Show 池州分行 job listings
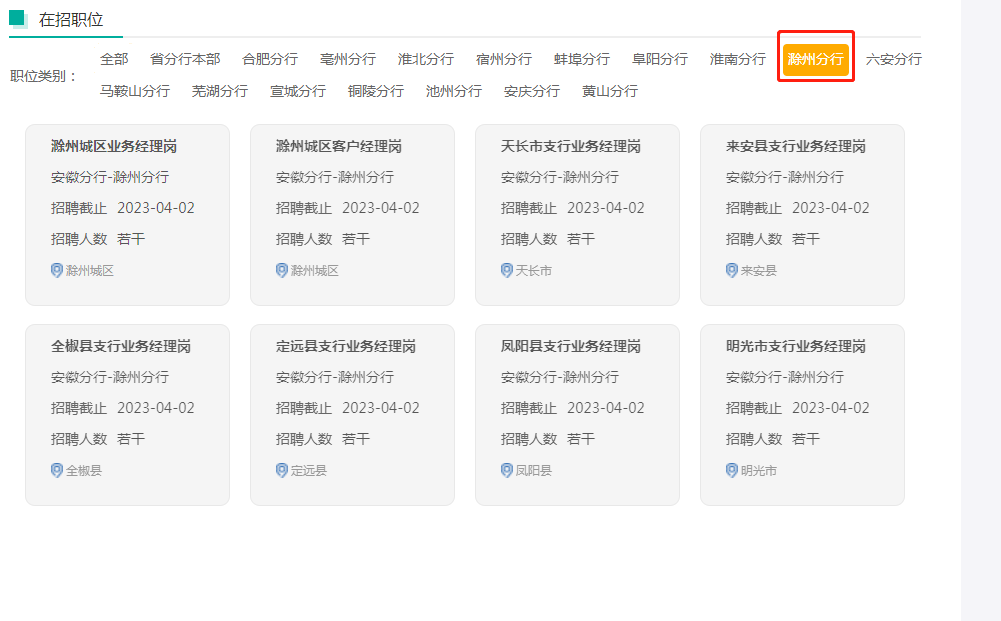This screenshot has width=1001, height=621. tap(454, 91)
